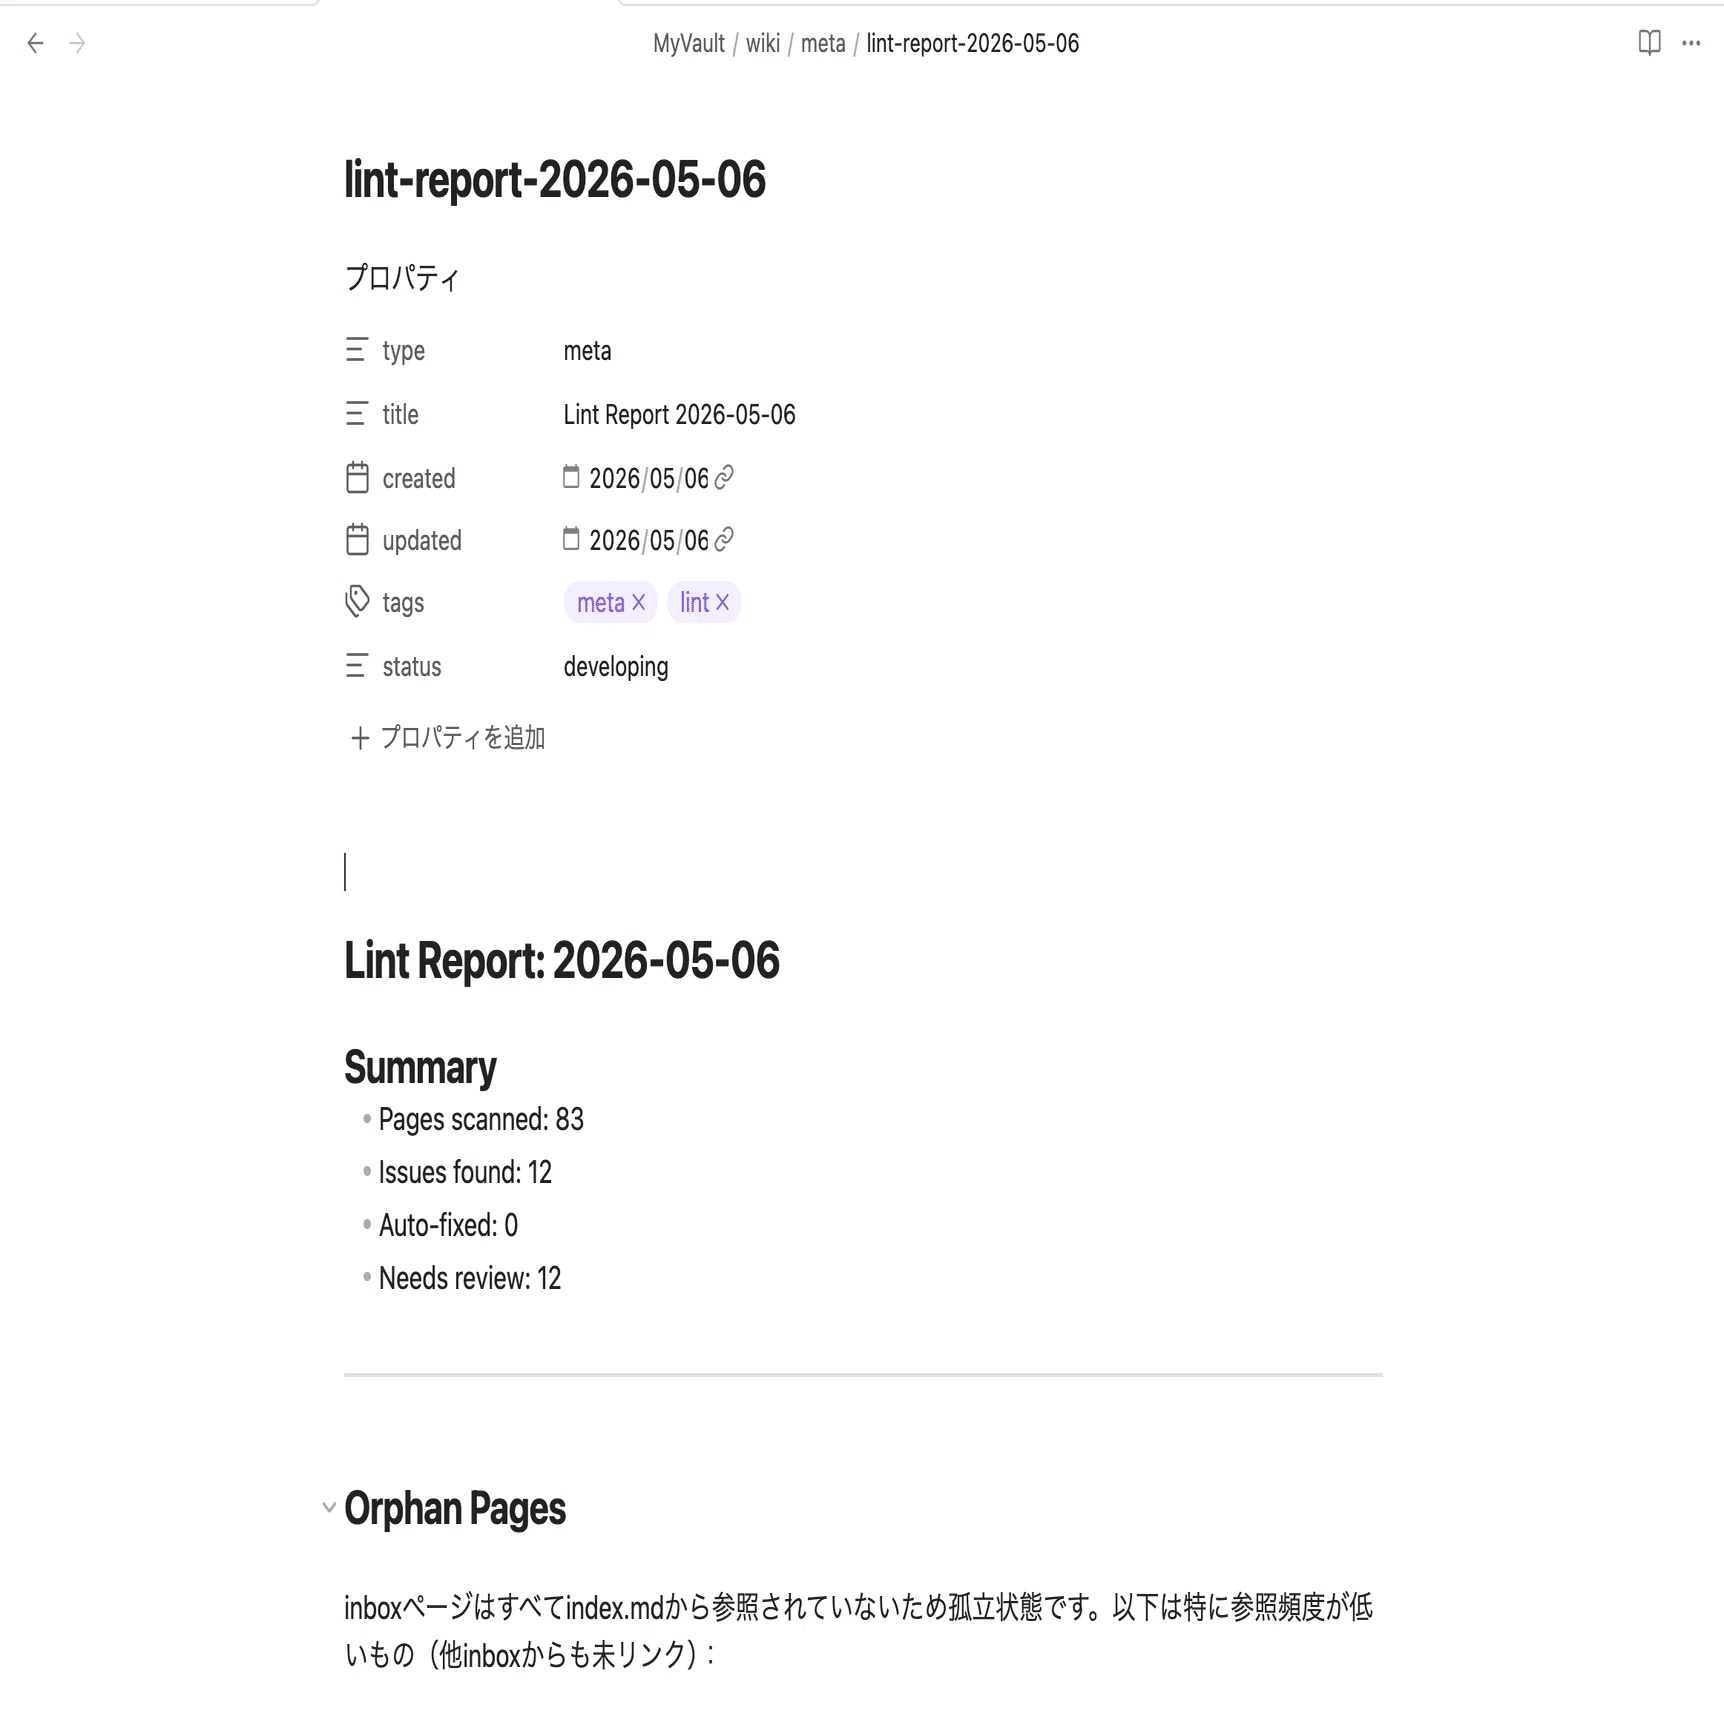
Task: Open the updated date's daily note link
Action: click(x=724, y=539)
